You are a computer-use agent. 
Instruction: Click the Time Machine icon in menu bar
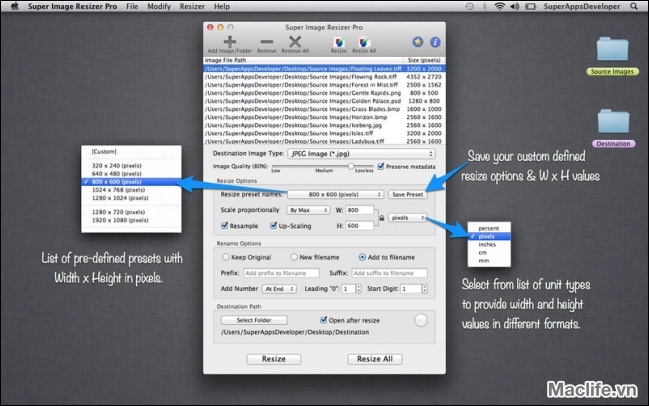(x=469, y=6)
